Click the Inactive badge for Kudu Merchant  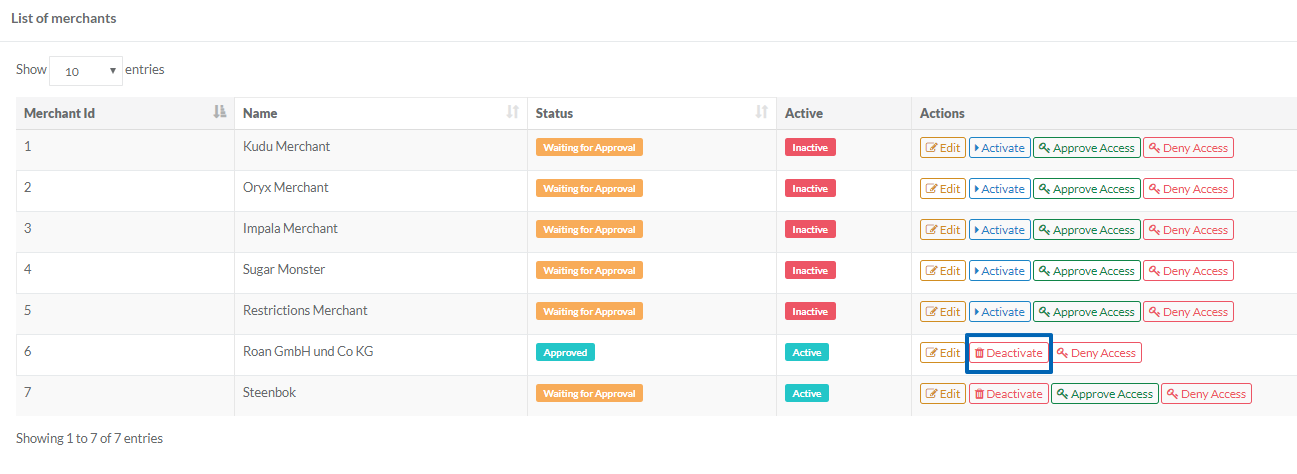coord(810,147)
